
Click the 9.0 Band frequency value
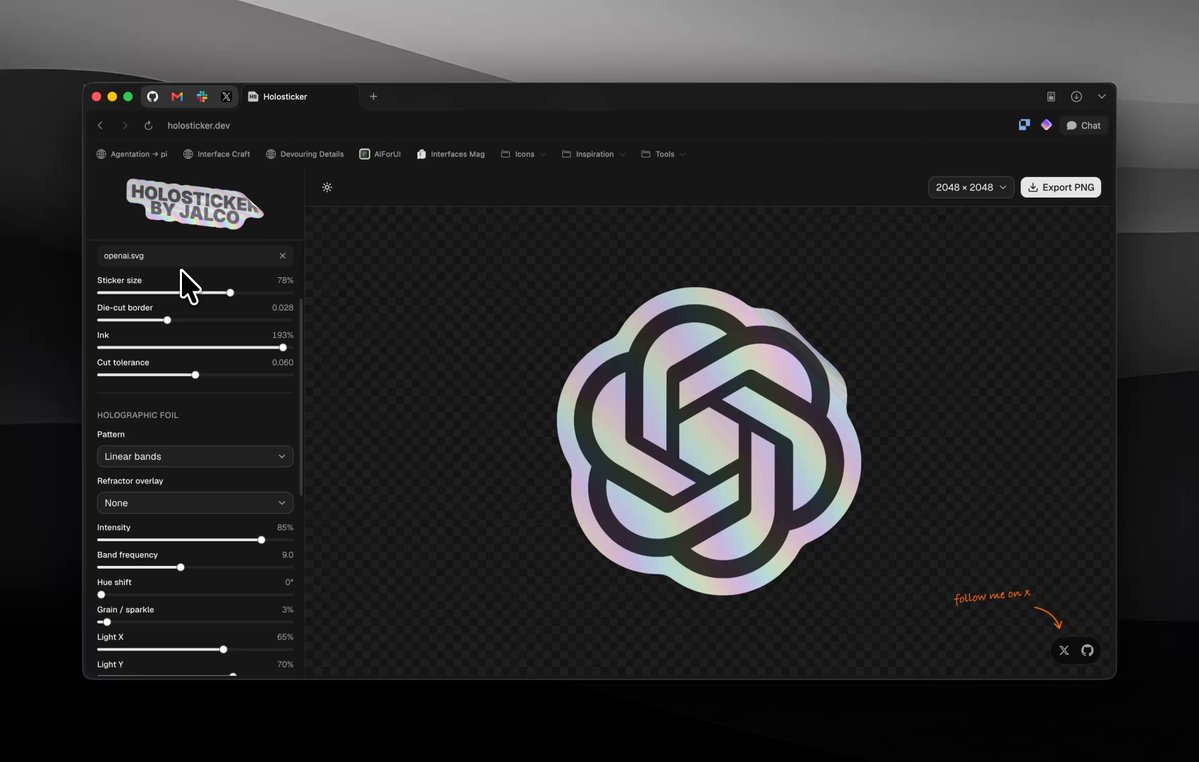point(288,555)
